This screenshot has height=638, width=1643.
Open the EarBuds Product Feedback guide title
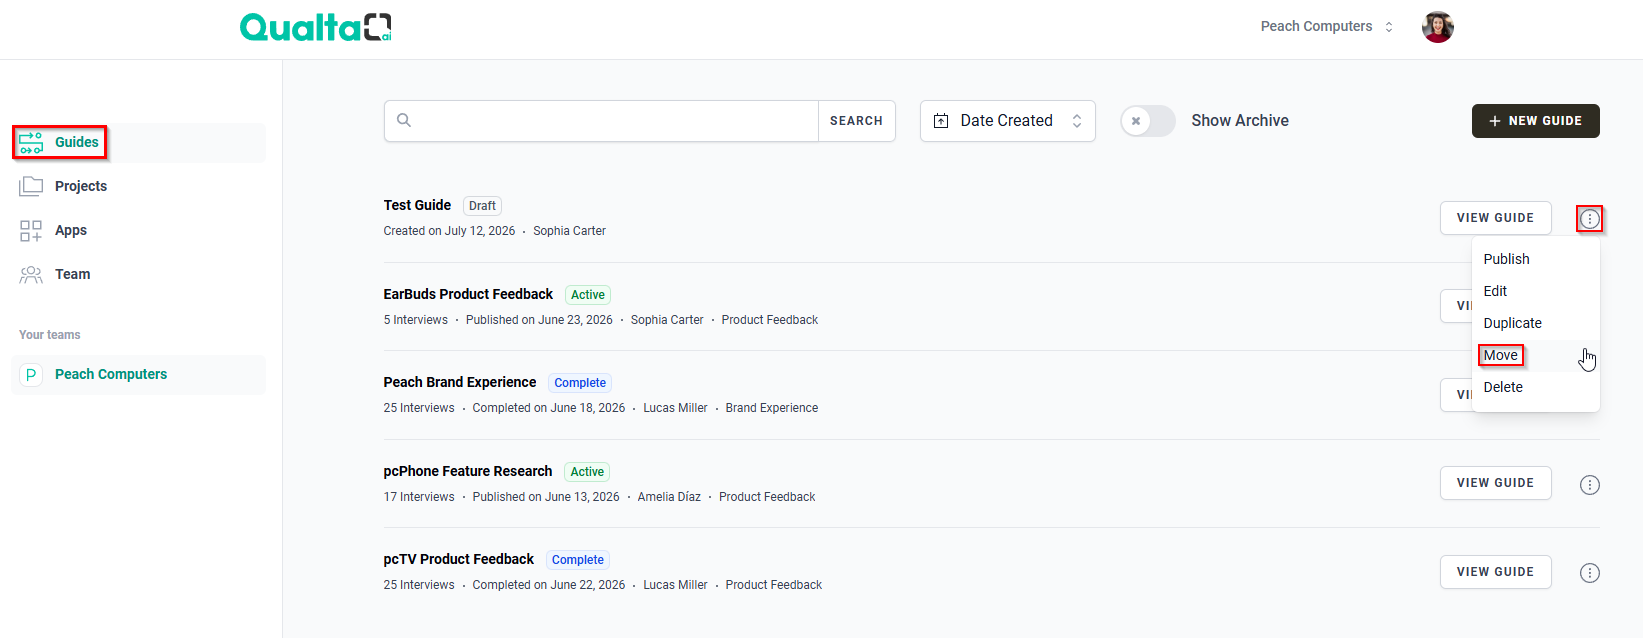pyautogui.click(x=468, y=294)
